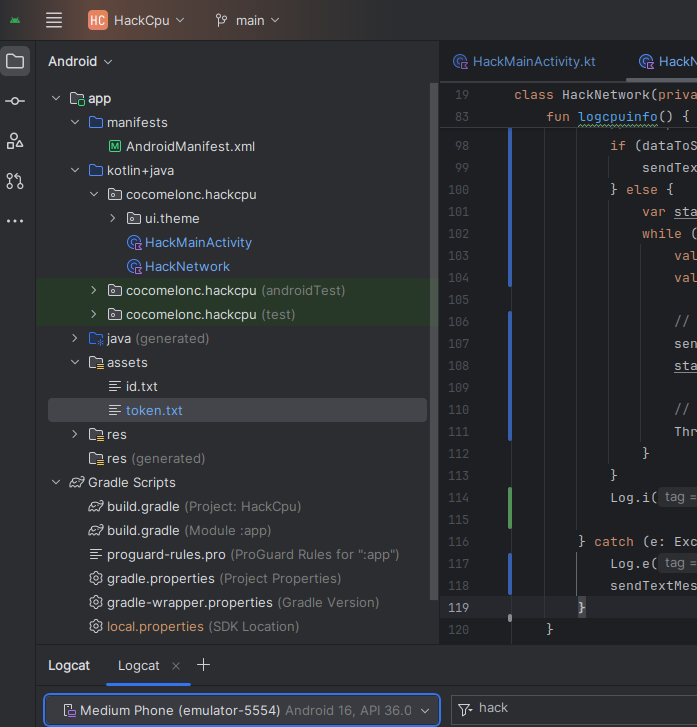Open the Pull Requests sidebar icon
This screenshot has height=727, width=697.
[15, 181]
